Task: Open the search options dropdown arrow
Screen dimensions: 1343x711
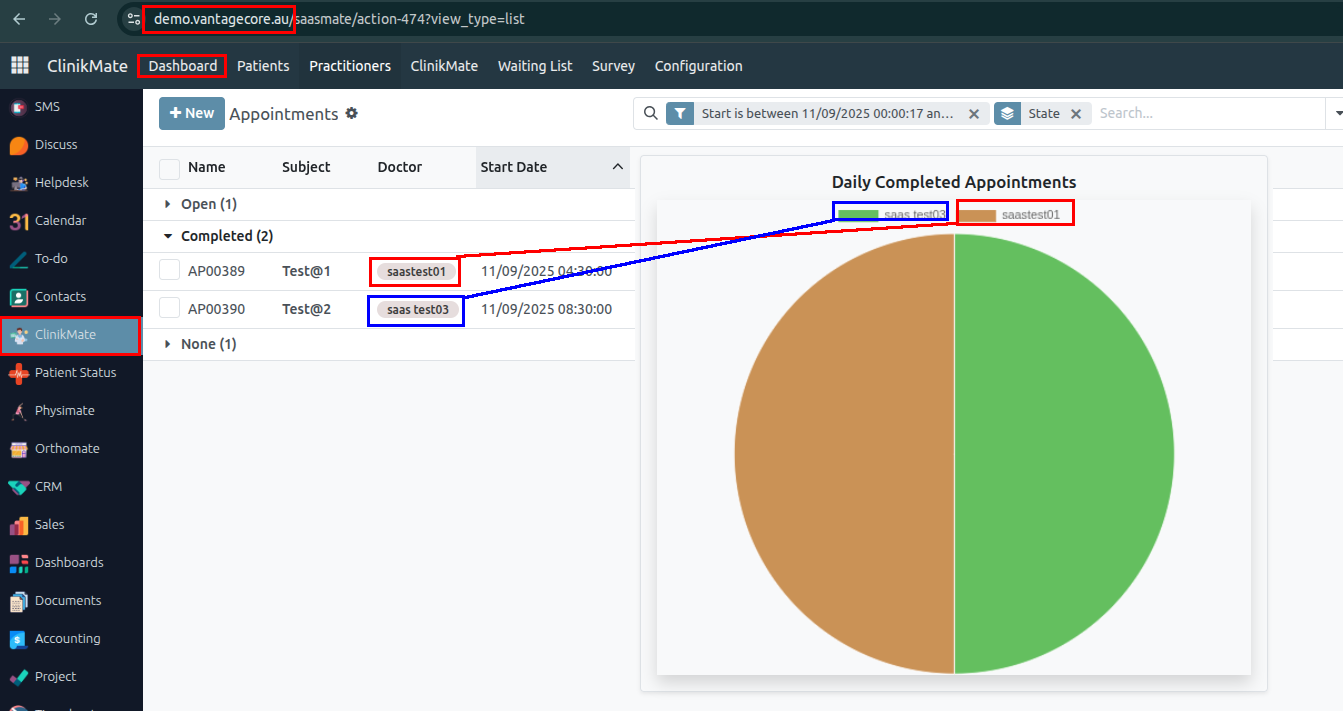Action: (1336, 114)
